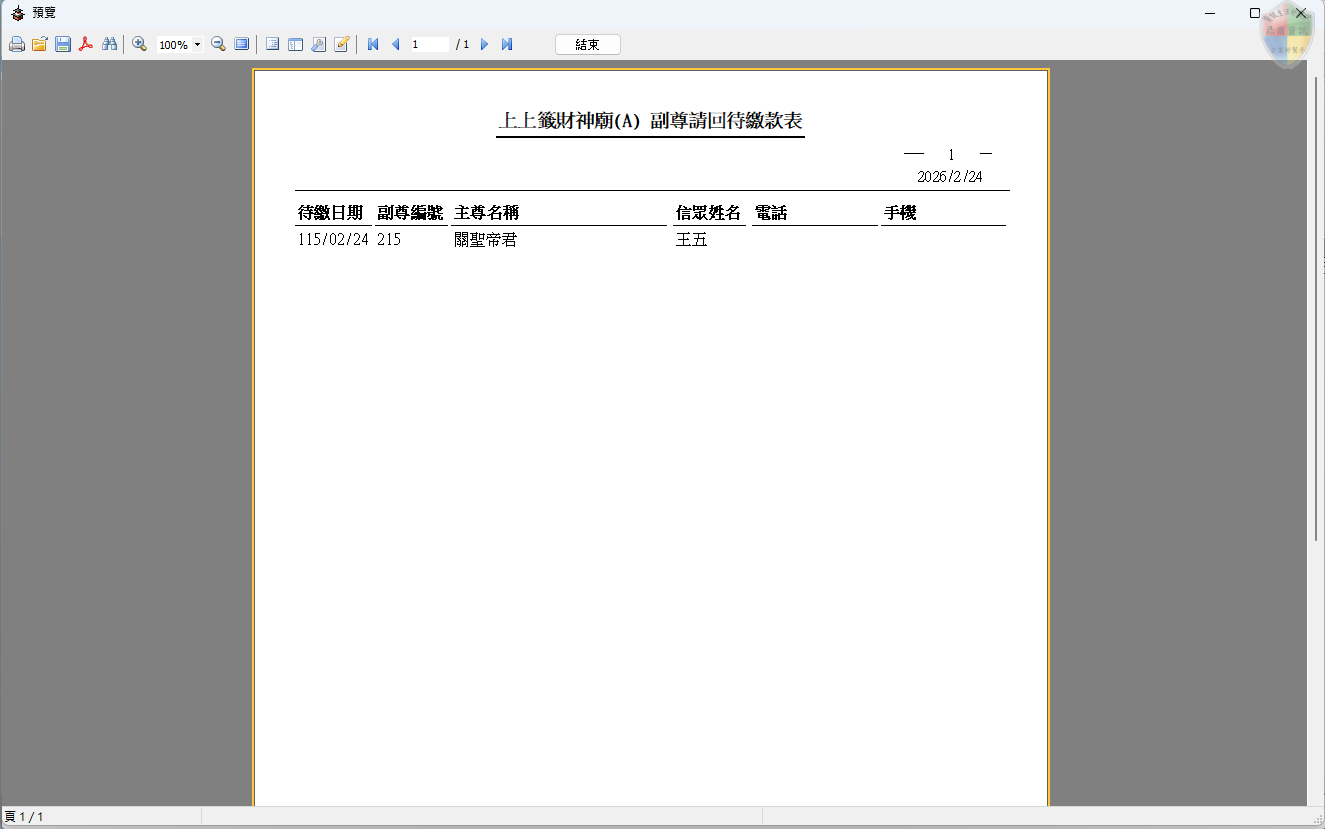Switch to full screen view icon

(242, 45)
